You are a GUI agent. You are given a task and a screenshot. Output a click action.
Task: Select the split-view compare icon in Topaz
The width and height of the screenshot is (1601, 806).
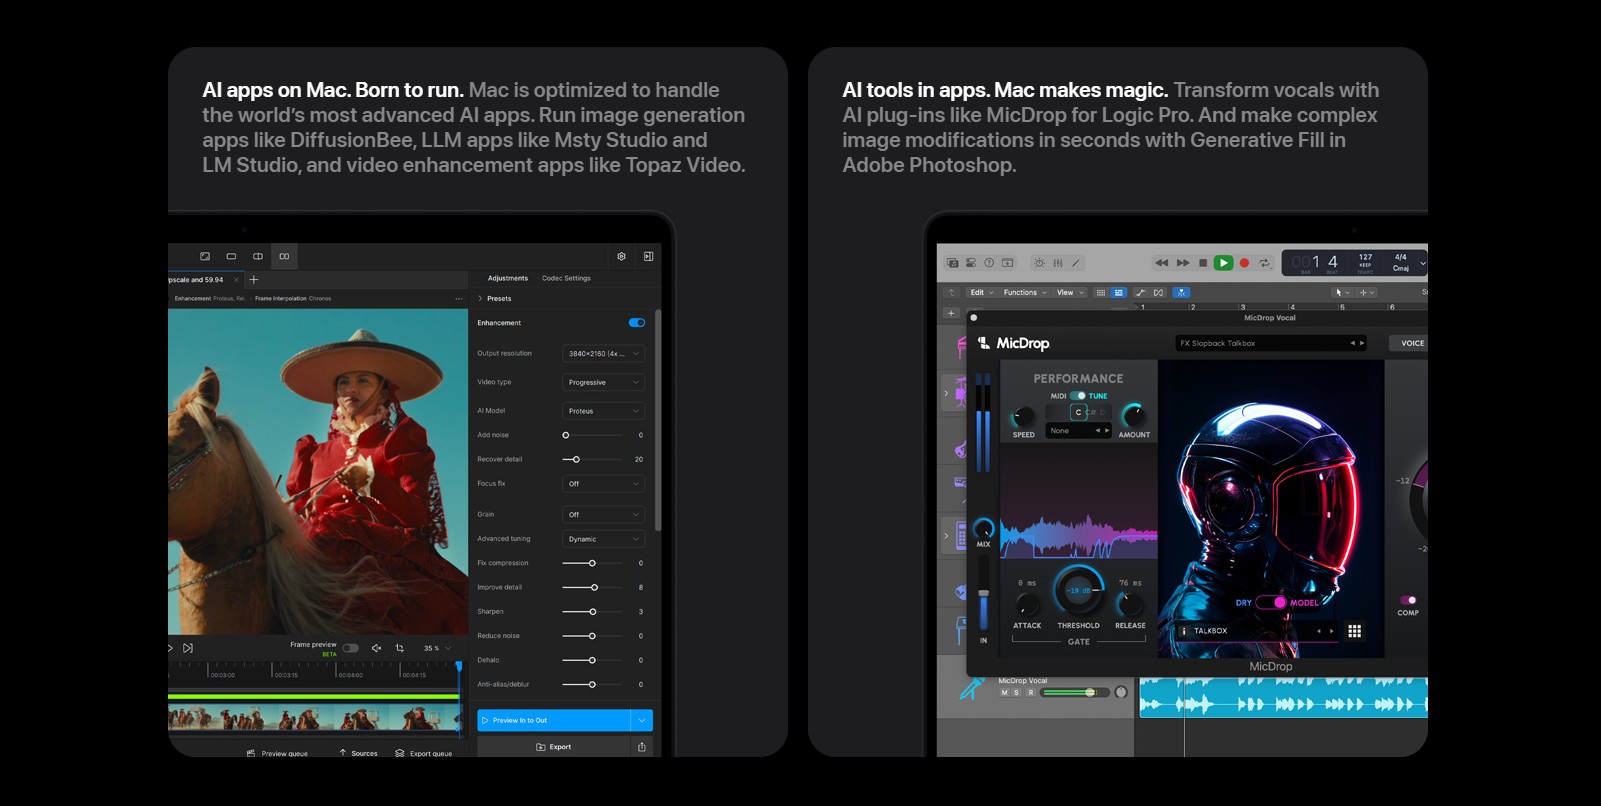[x=258, y=257]
